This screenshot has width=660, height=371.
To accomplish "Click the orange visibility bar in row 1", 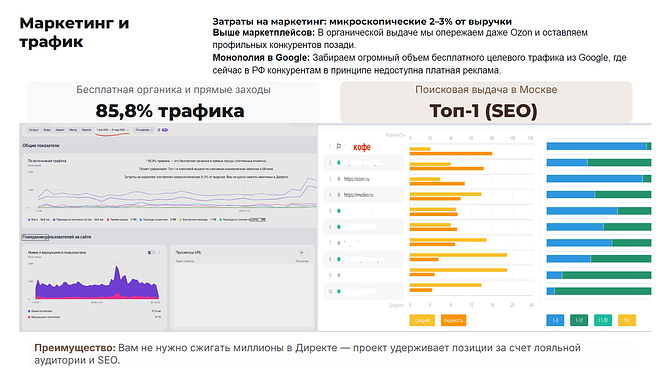I will [451, 154].
